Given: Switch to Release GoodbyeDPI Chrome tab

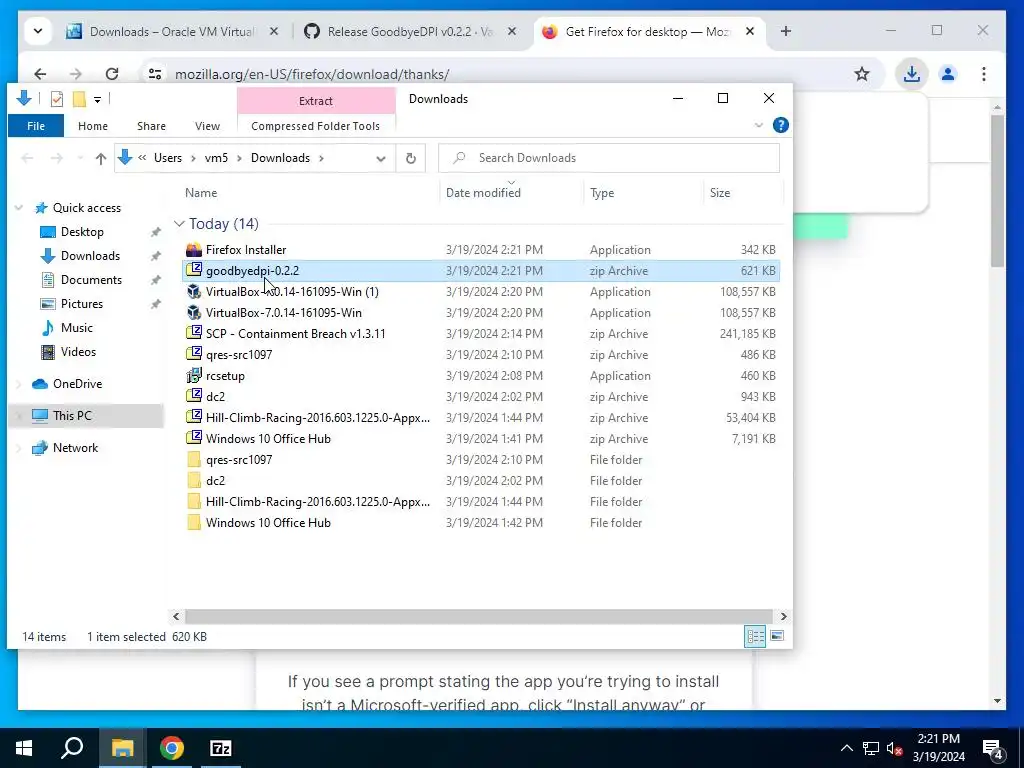Looking at the screenshot, I should (409, 31).
